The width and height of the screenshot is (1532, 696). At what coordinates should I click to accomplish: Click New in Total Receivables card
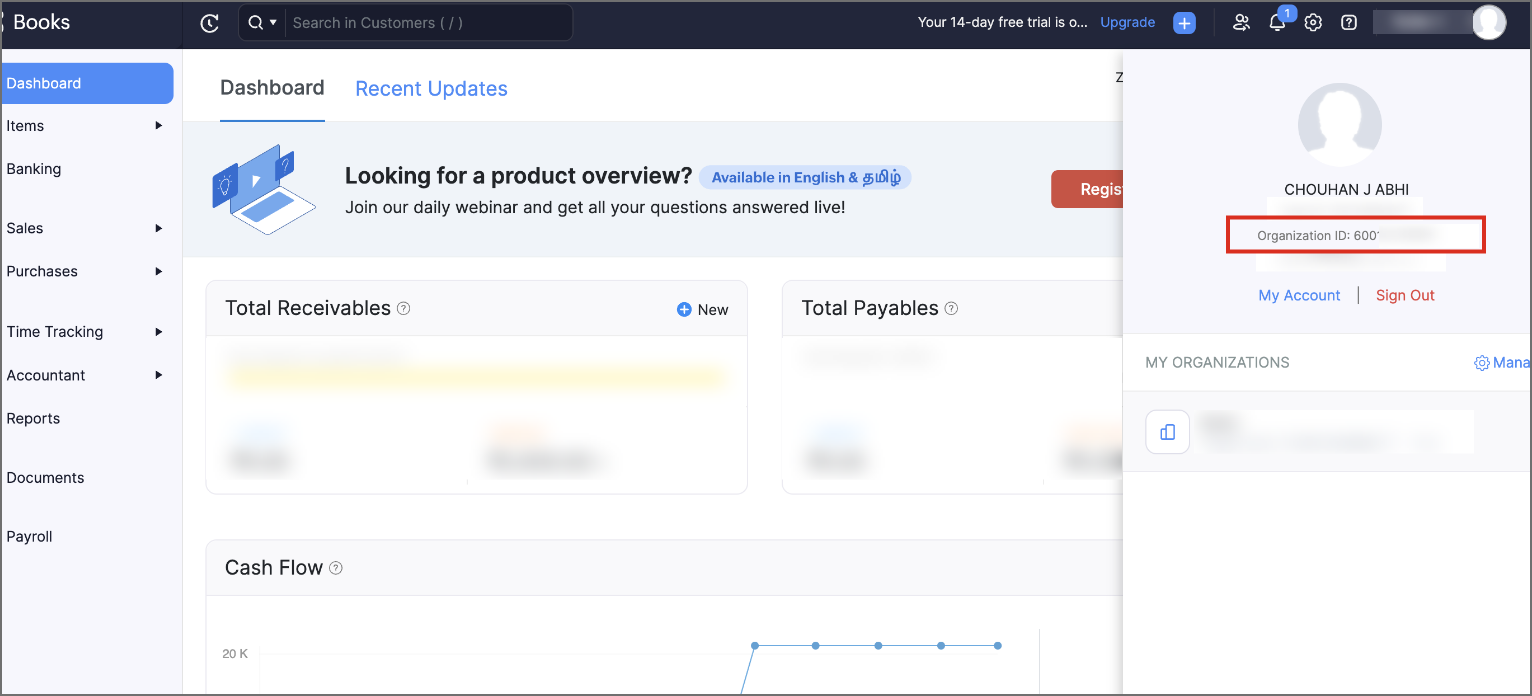pos(703,310)
